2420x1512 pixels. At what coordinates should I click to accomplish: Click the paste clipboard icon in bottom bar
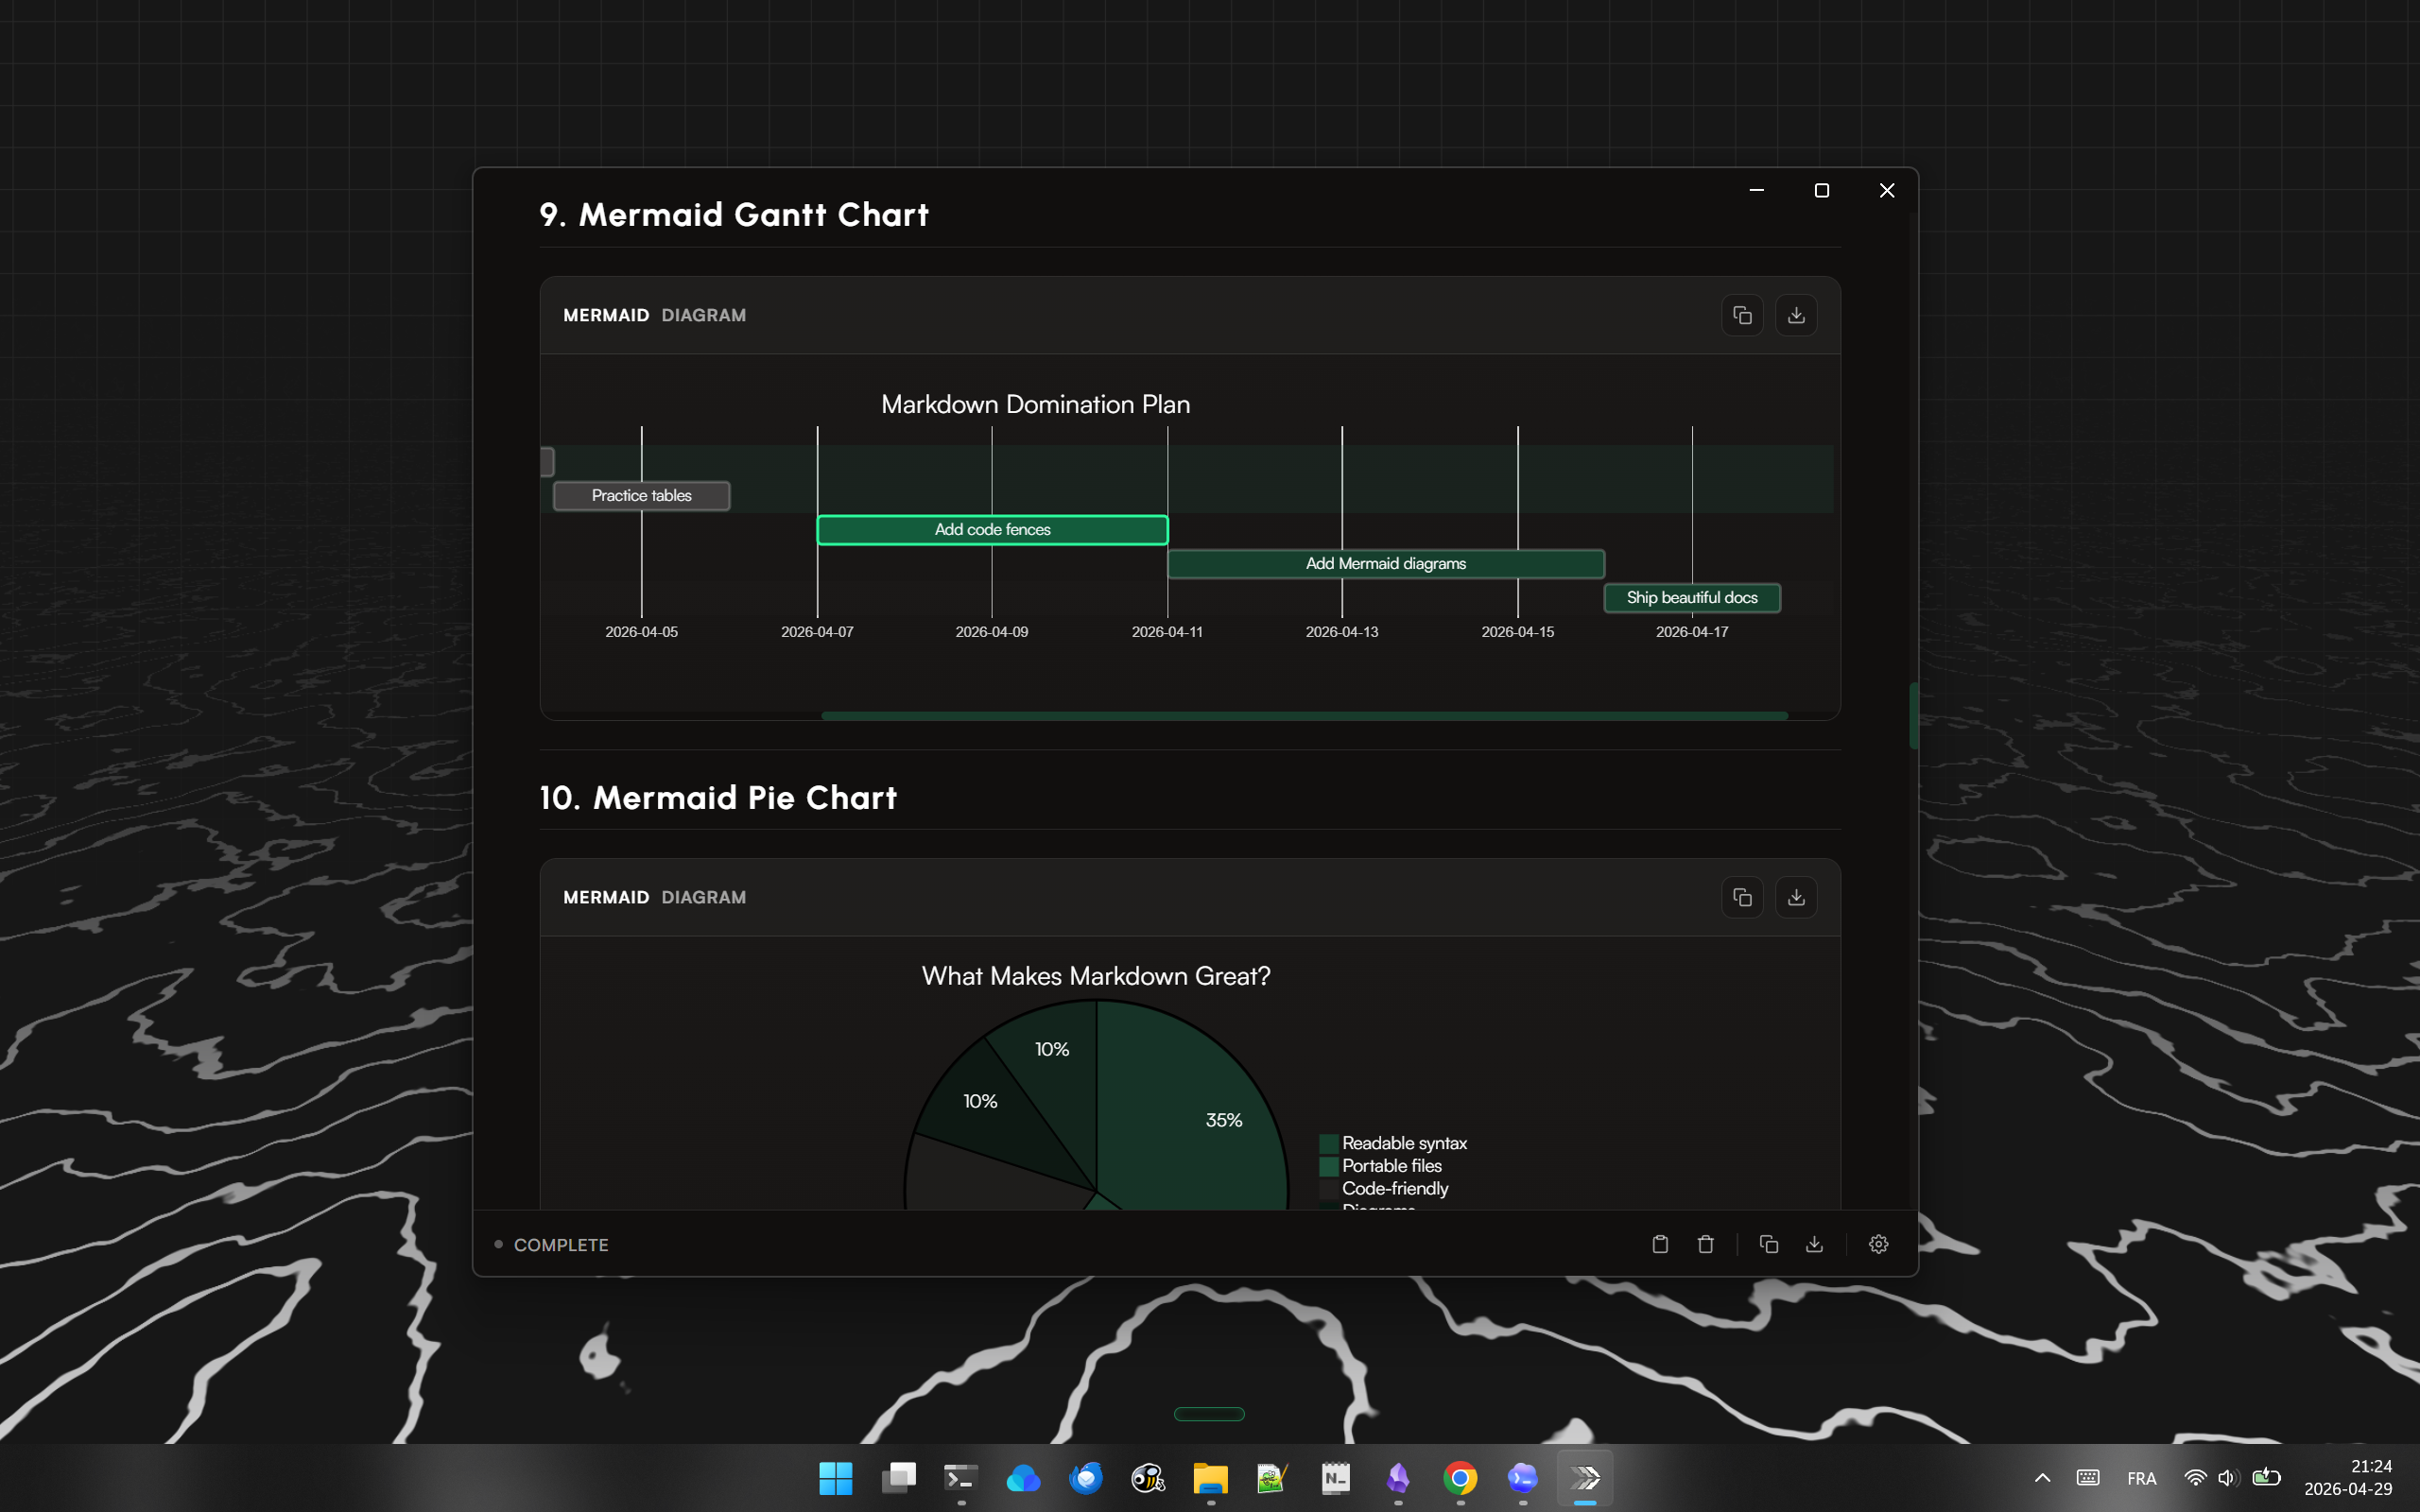(1660, 1244)
